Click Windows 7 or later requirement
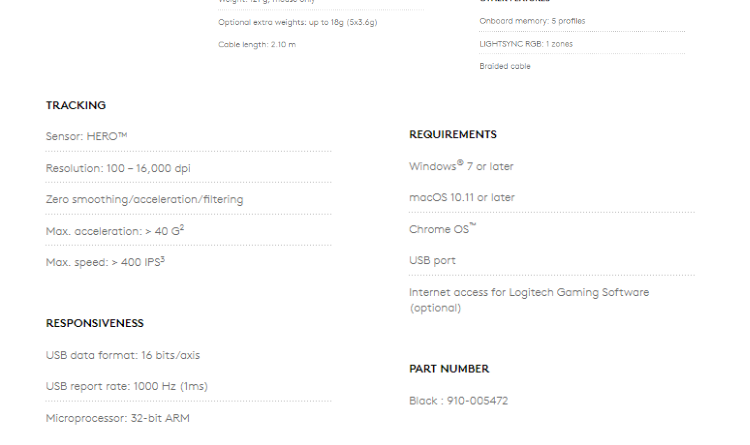Viewport: 750px width, 445px height. pyautogui.click(x=461, y=166)
